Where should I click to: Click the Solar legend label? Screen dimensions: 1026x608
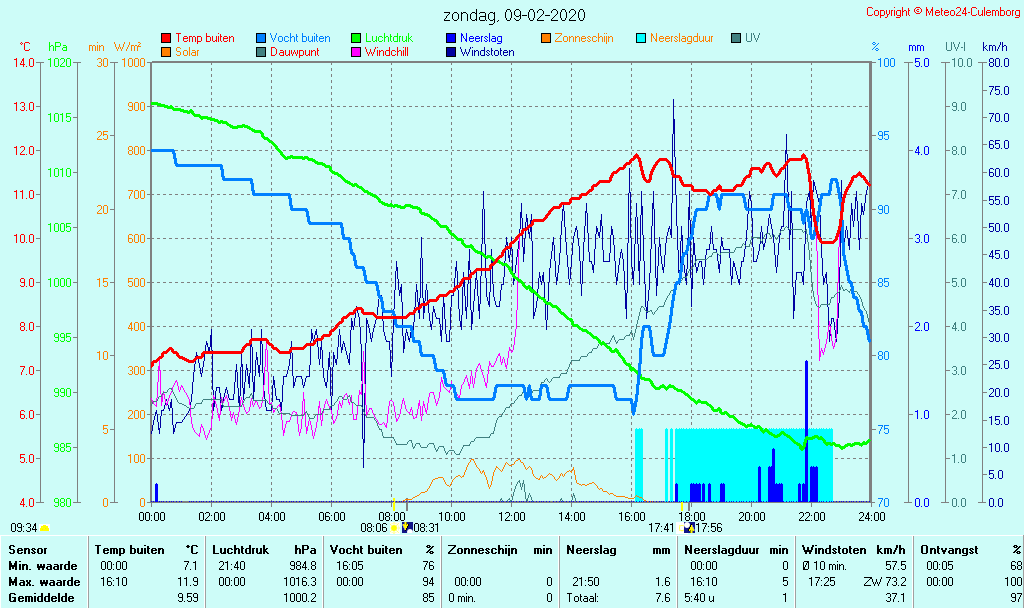pos(187,52)
